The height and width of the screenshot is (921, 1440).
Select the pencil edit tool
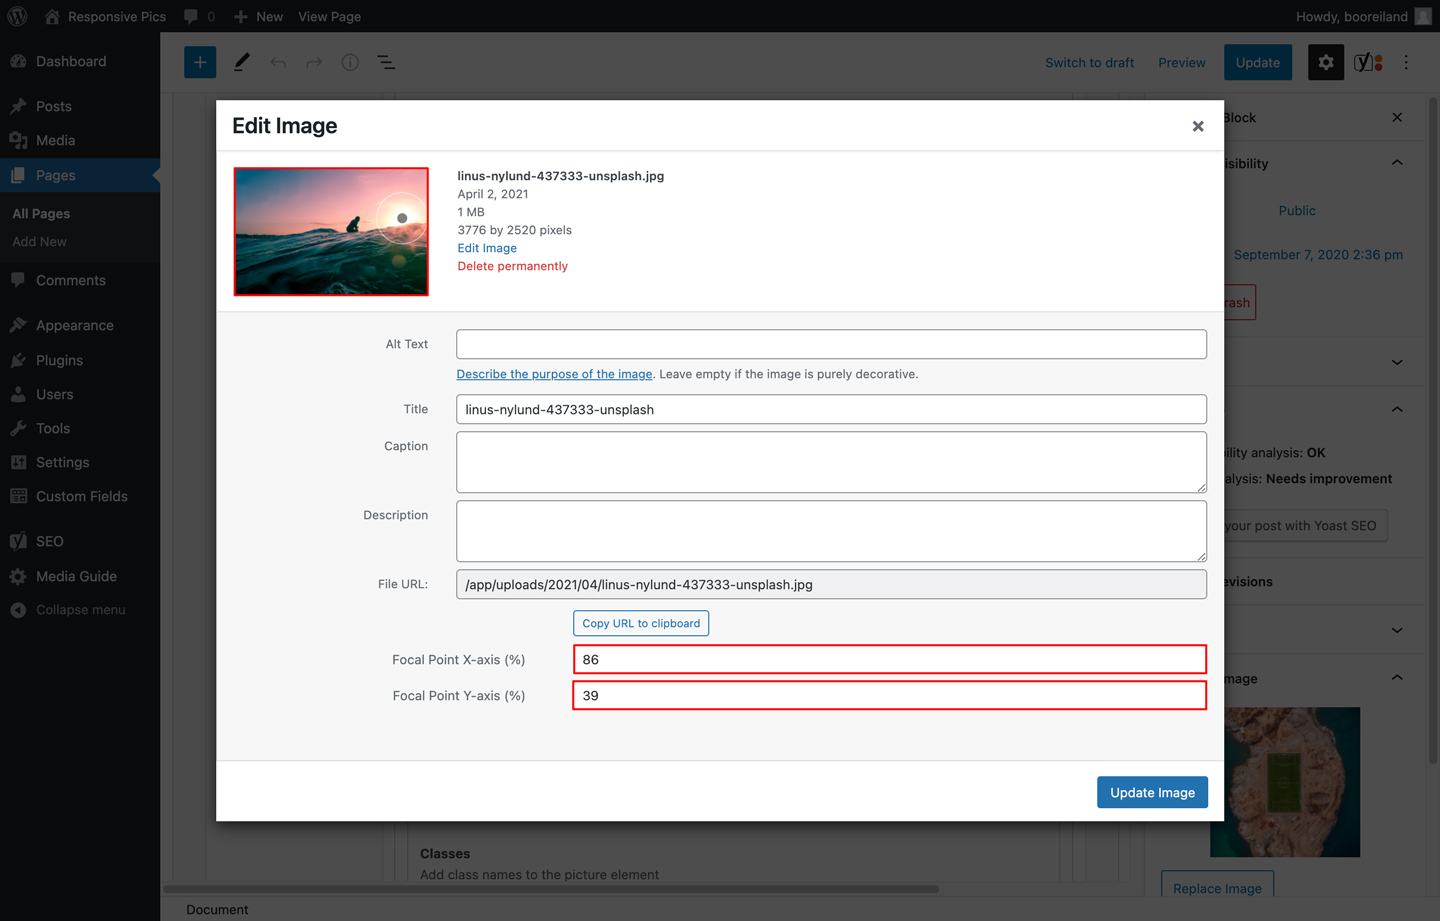point(241,62)
